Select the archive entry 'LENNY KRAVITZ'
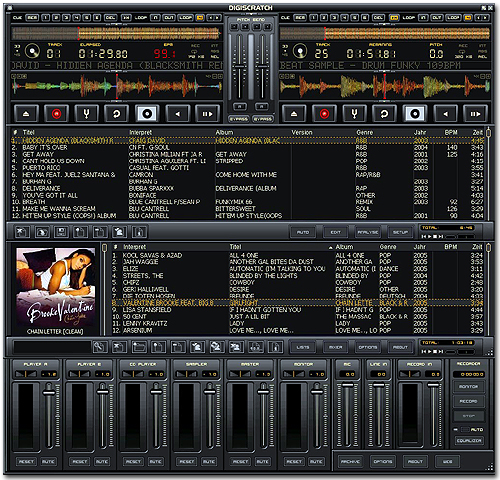Image resolution: width=500 pixels, height=480 pixels. coord(297,323)
